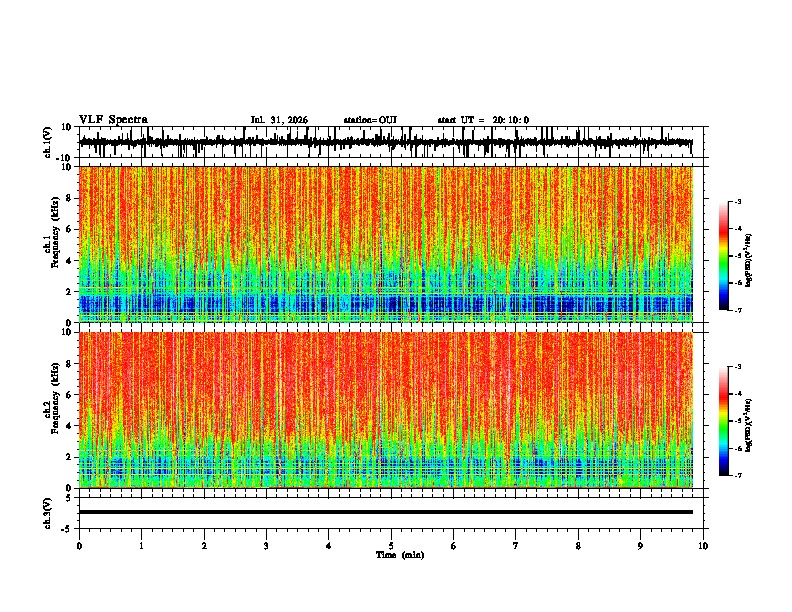This screenshot has height=612, width=792.
Task: Click the ch.2 spectrogram color scale bar
Action: [x=723, y=421]
